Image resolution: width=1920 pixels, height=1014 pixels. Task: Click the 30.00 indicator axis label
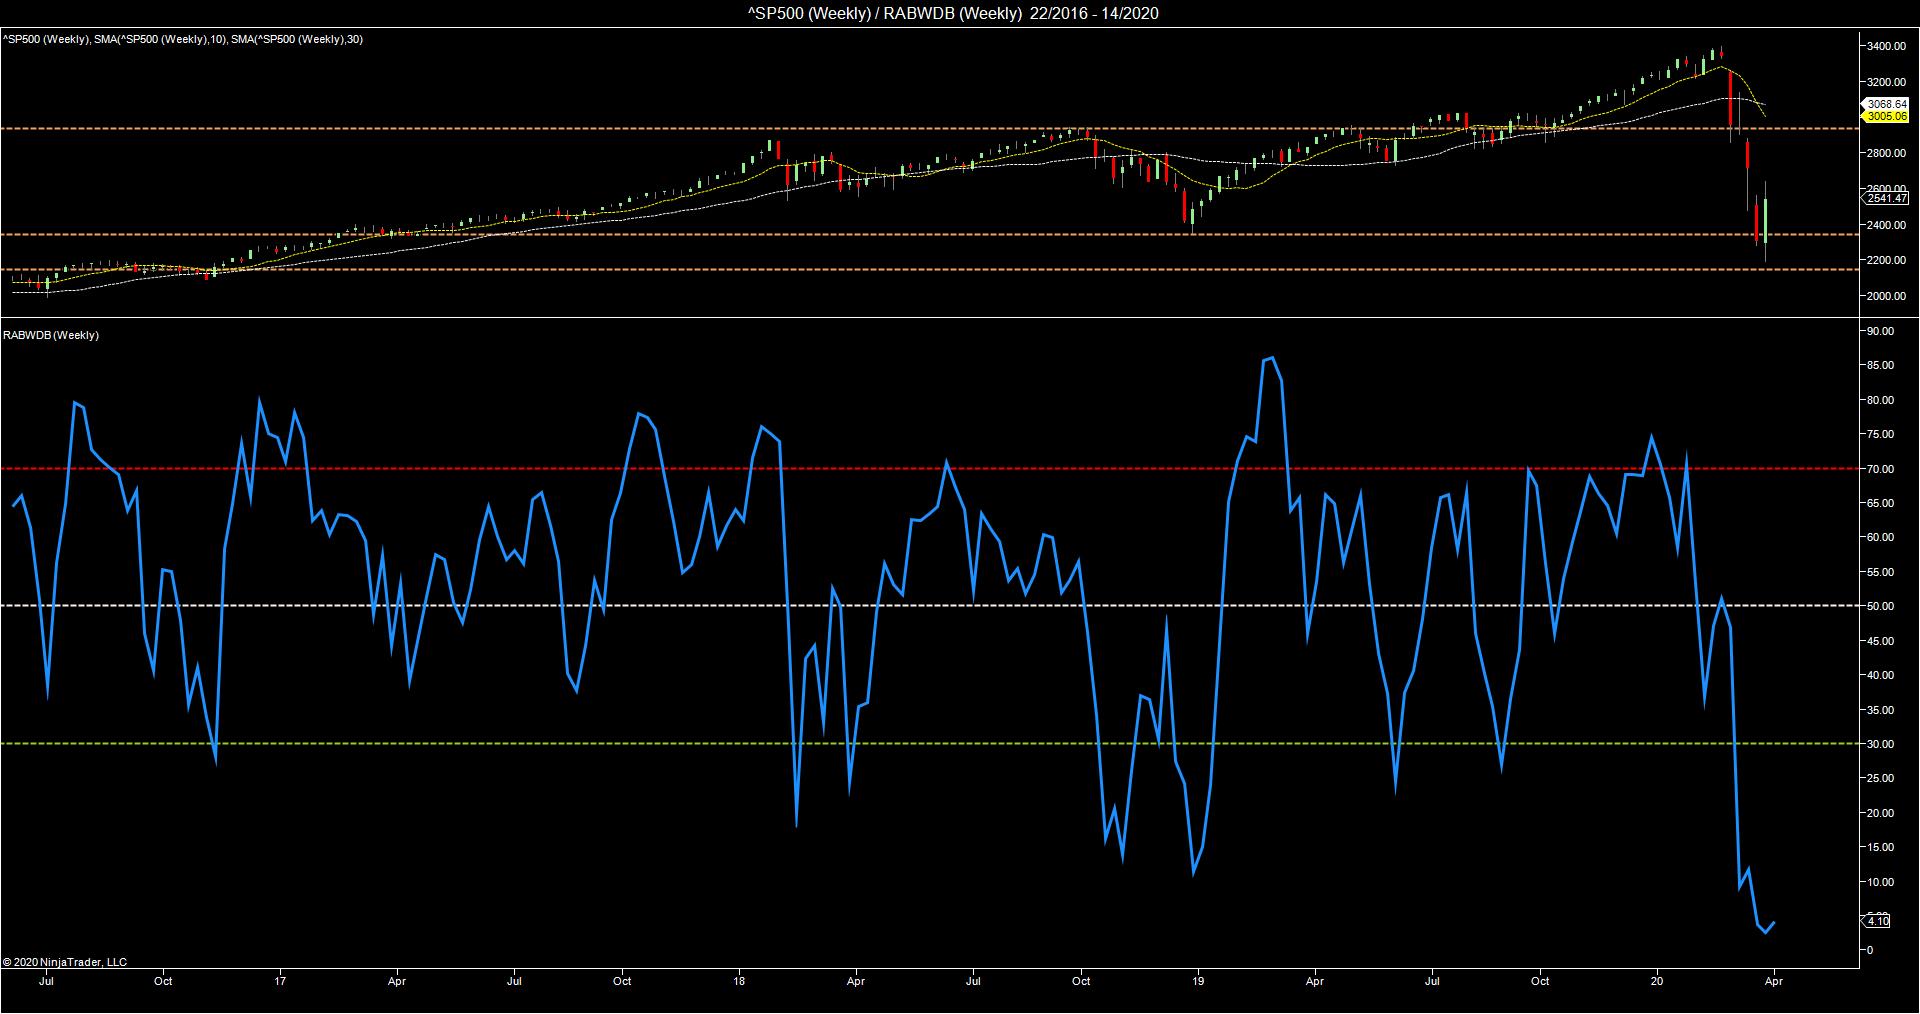pyautogui.click(x=1880, y=744)
